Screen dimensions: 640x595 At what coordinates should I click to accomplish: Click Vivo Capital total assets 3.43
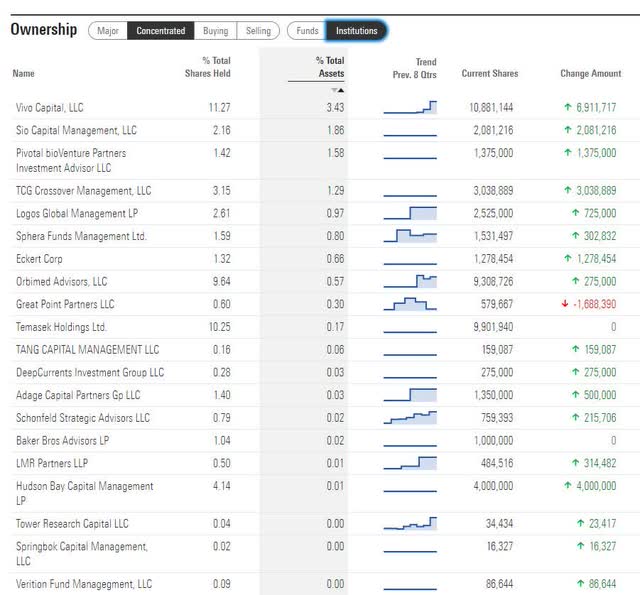point(335,108)
